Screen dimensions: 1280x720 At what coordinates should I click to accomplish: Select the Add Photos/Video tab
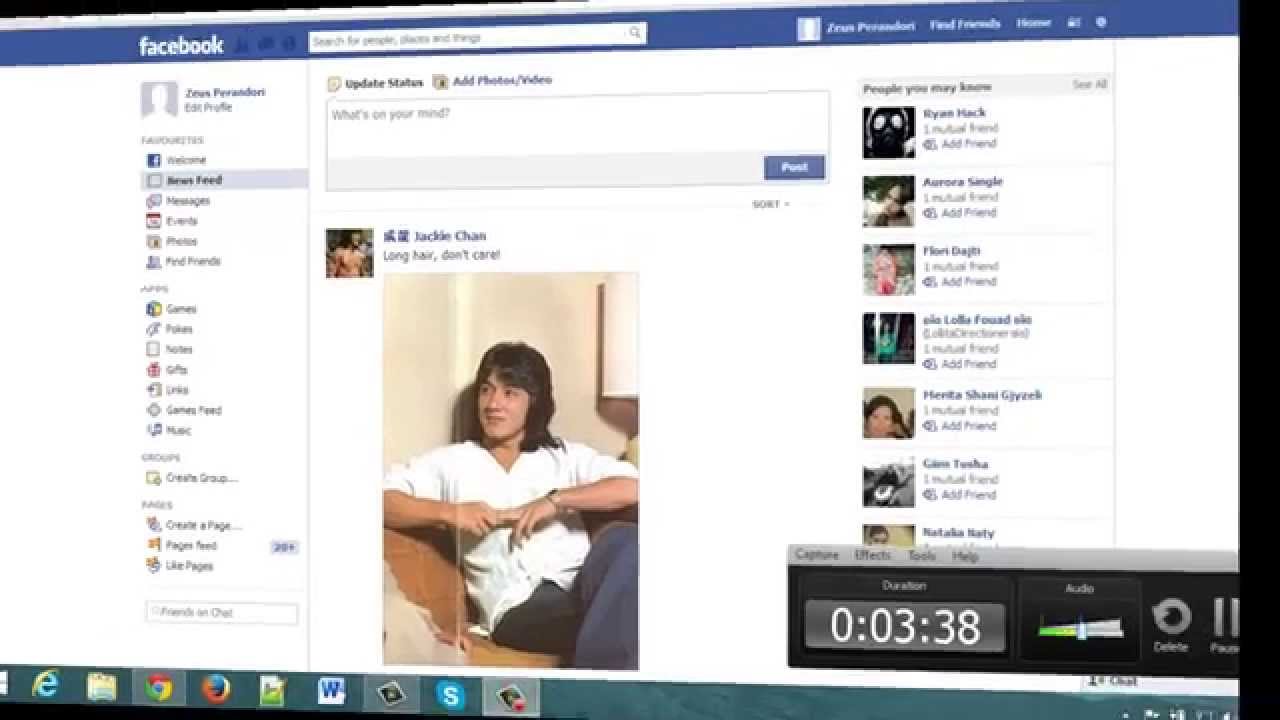492,81
